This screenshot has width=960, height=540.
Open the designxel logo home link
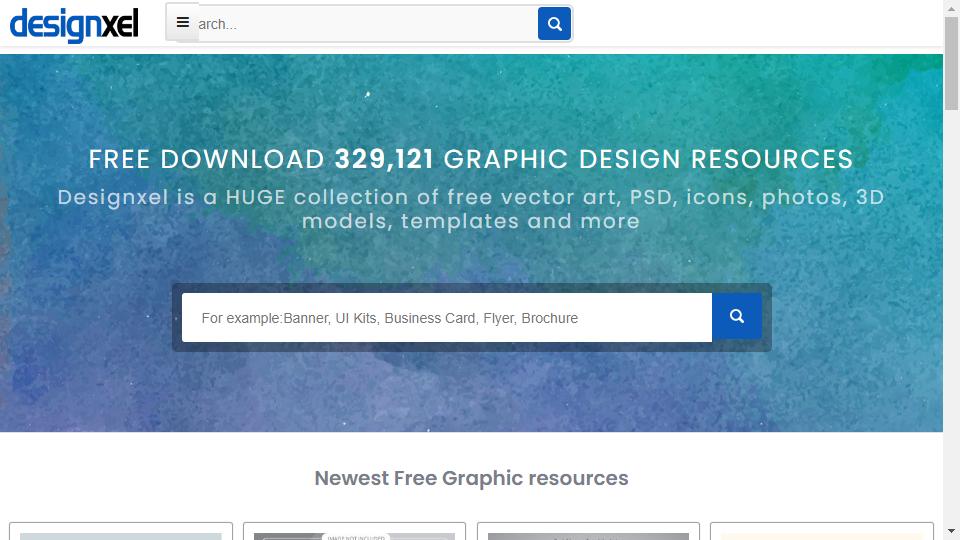(74, 24)
